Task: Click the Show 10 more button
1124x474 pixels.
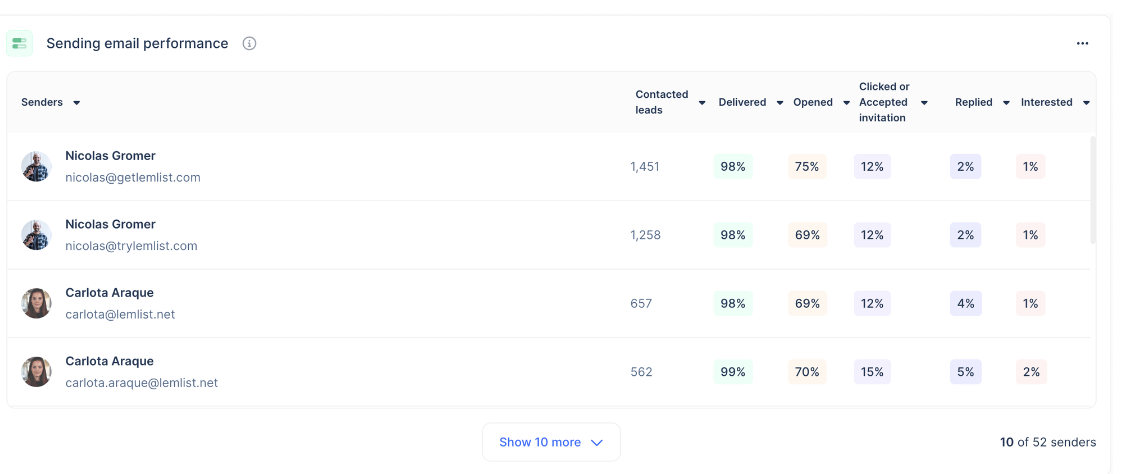Action: click(551, 442)
